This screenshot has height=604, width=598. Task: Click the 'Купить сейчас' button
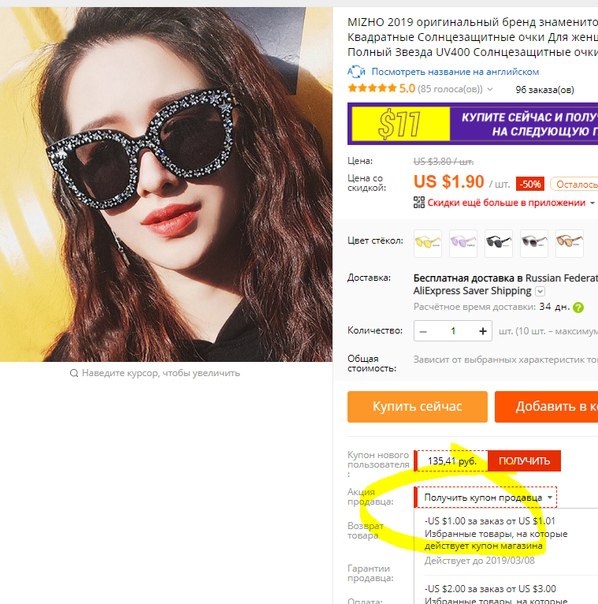click(x=417, y=406)
